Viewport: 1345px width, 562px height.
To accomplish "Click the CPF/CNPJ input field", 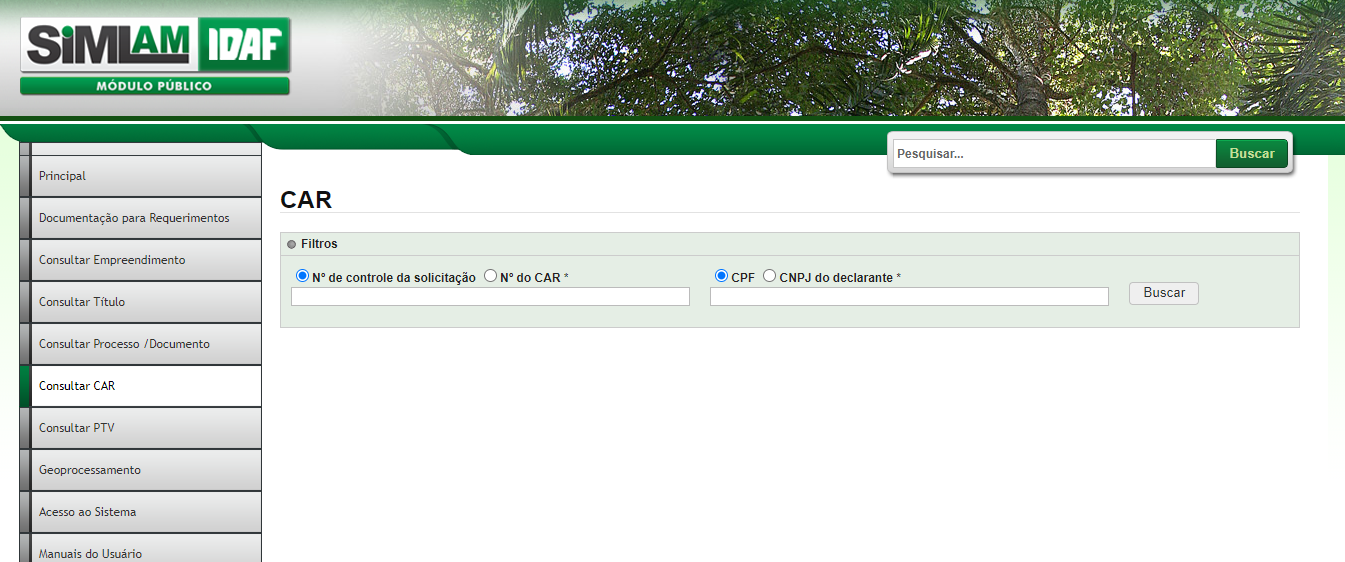I will pos(909,296).
